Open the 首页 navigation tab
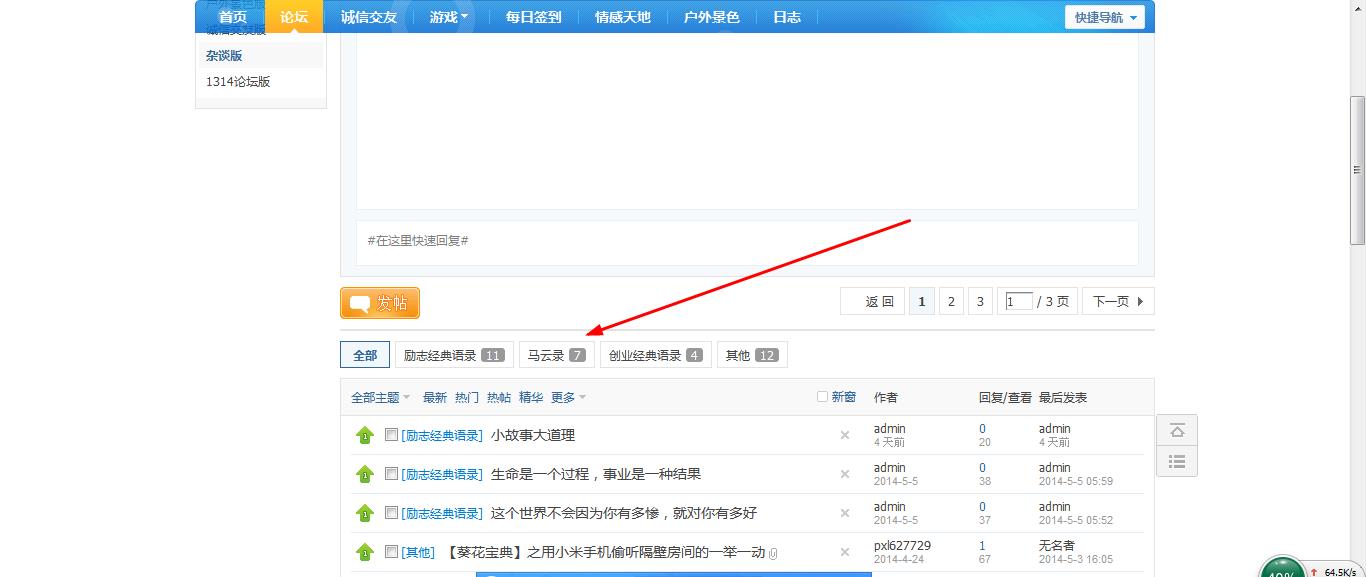 (232, 17)
